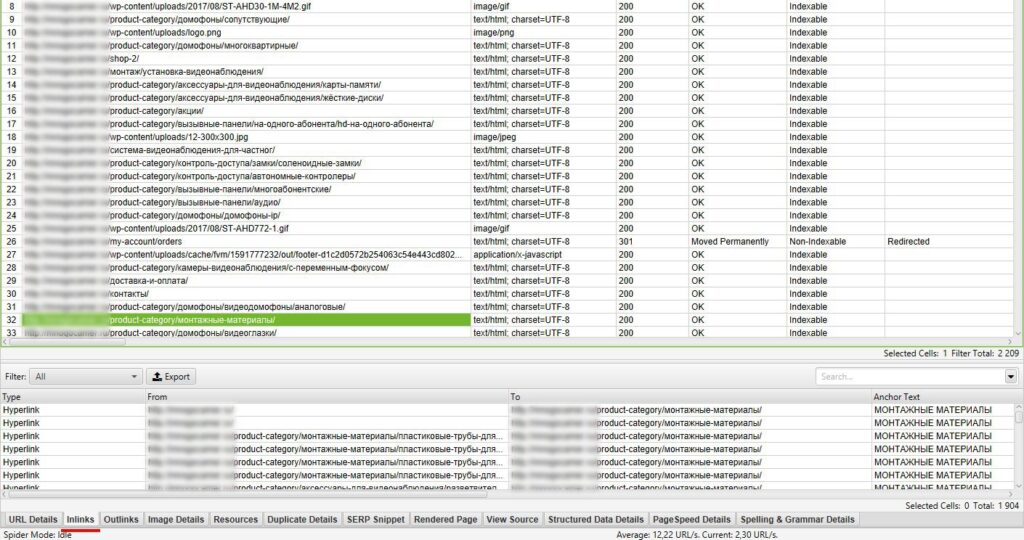The height and width of the screenshot is (540, 1024).
Task: Open the Outlinks tab
Action: pyautogui.click(x=121, y=519)
